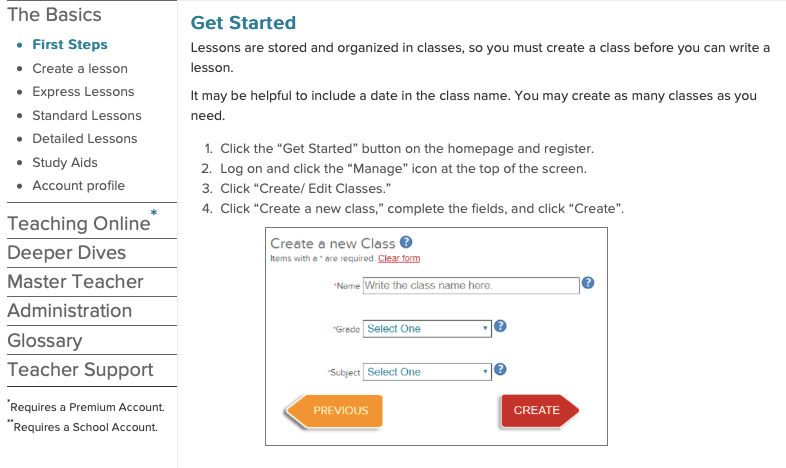Click help icon beside Create a new Class title
Viewport: 786px width, 468px height.
(406, 243)
